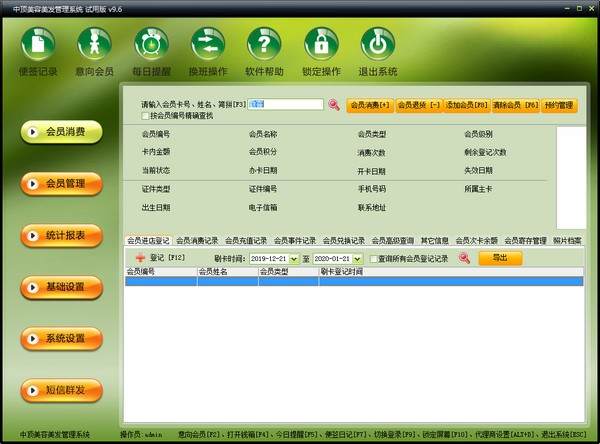Enable 按会员编号精确查找 checkbox
Image resolution: width=600 pixels, height=444 pixels.
pos(146,116)
